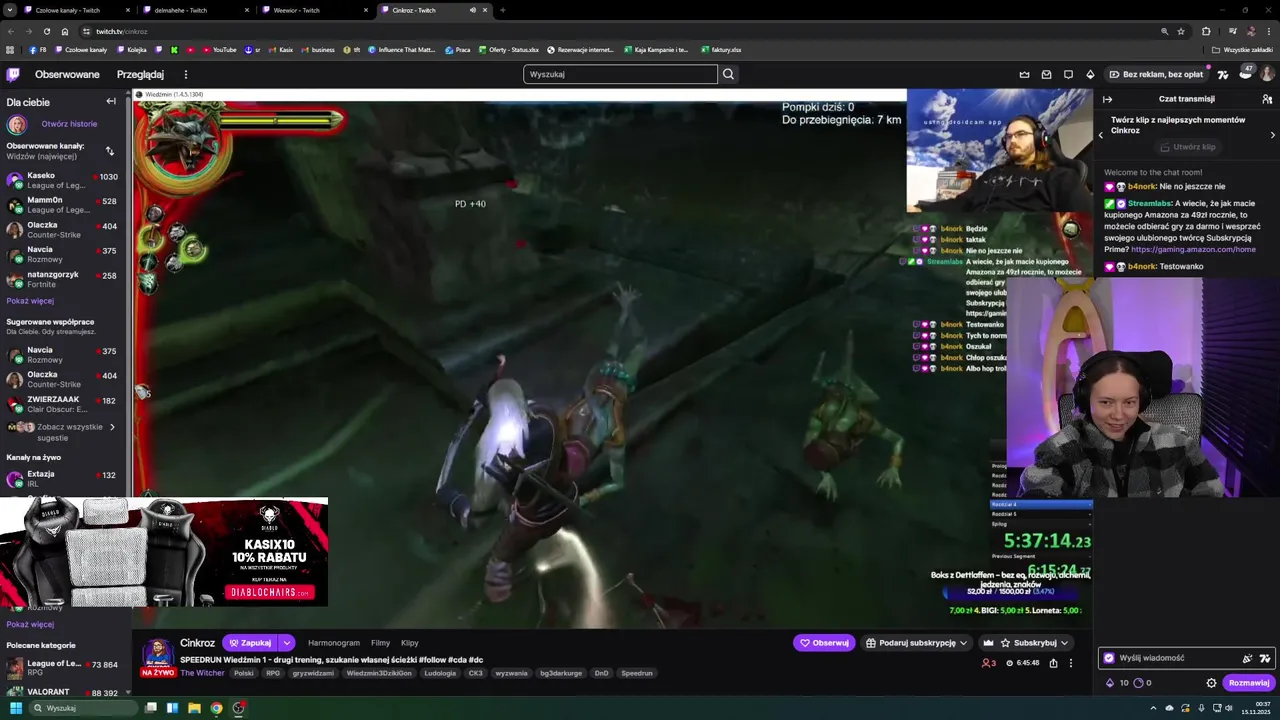Screen dimensions: 1280x720
Task: Expand Pokaż więcej under followed channels
Action: pyautogui.click(x=30, y=301)
